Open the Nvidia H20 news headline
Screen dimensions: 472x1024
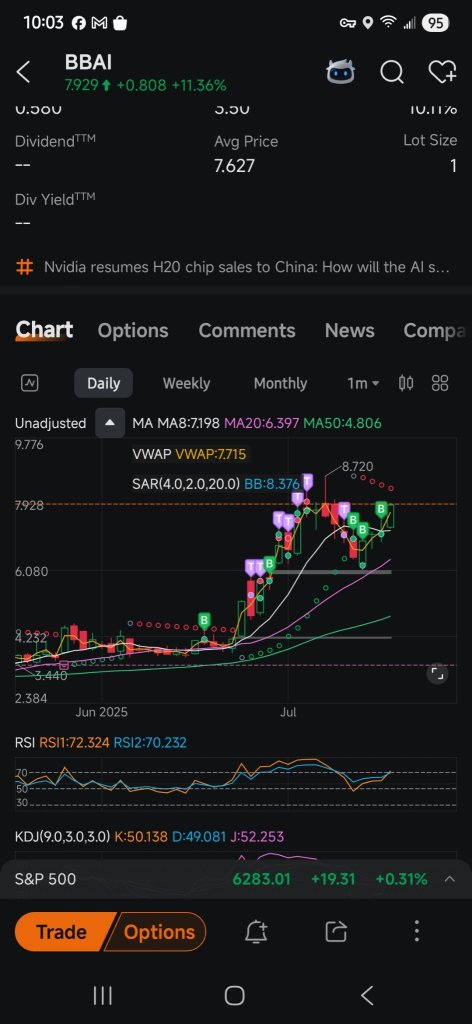(246, 267)
